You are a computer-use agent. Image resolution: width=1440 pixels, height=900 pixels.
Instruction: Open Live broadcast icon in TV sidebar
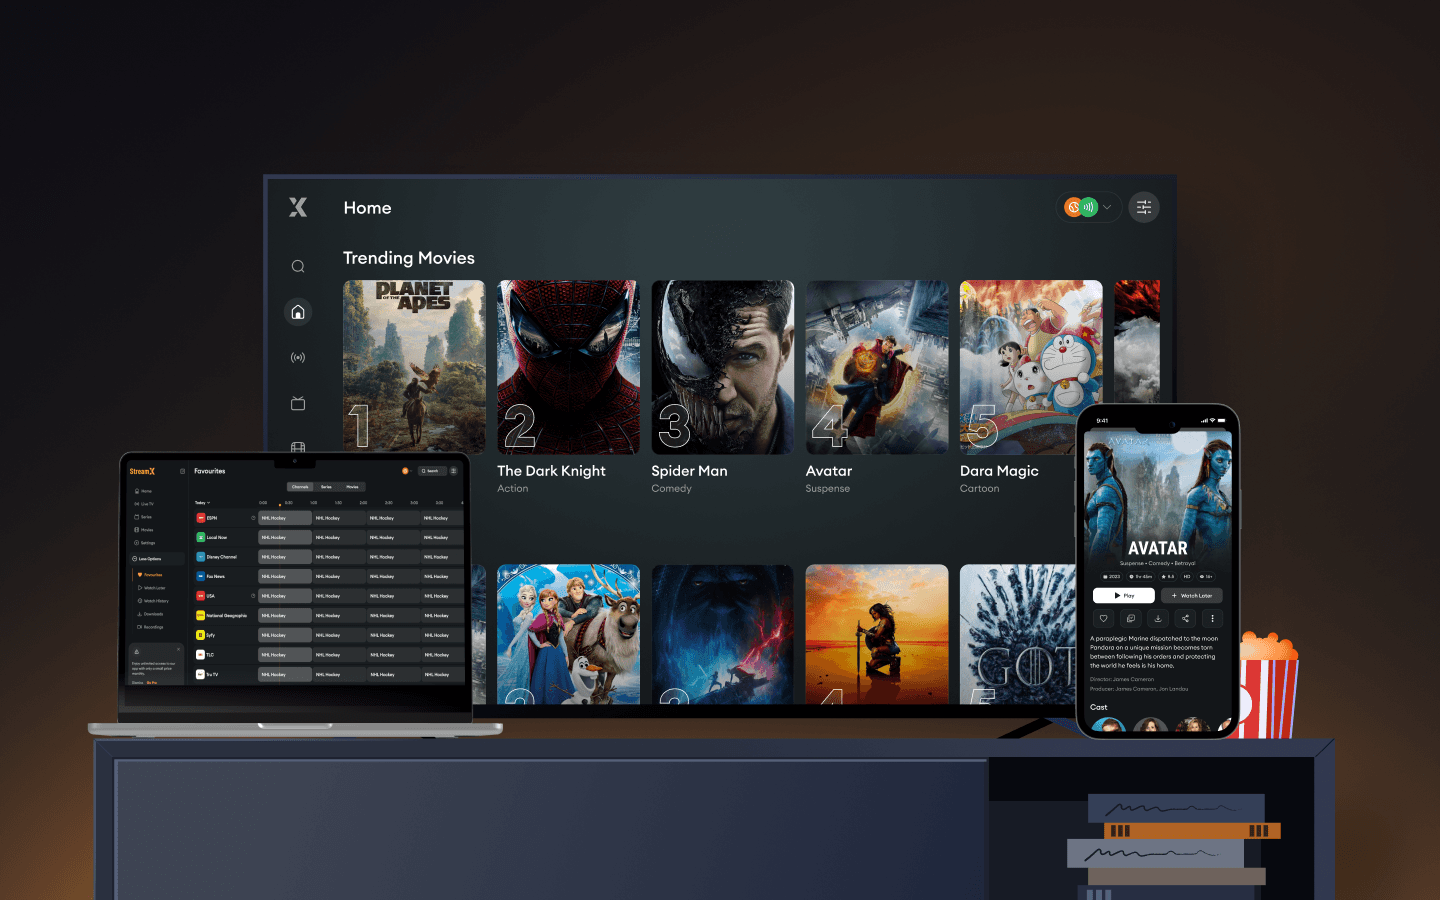298,357
